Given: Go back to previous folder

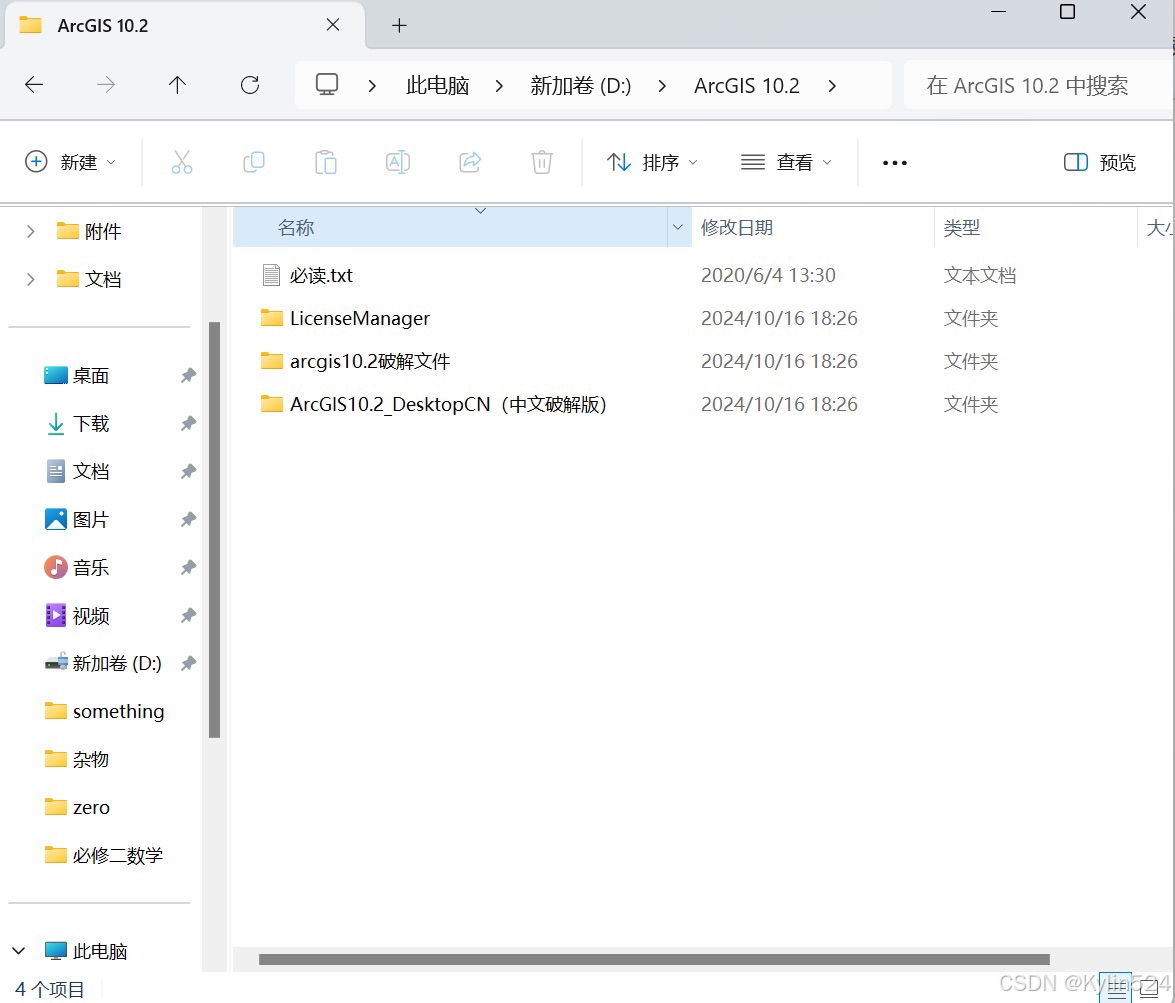Looking at the screenshot, I should click(x=34, y=85).
